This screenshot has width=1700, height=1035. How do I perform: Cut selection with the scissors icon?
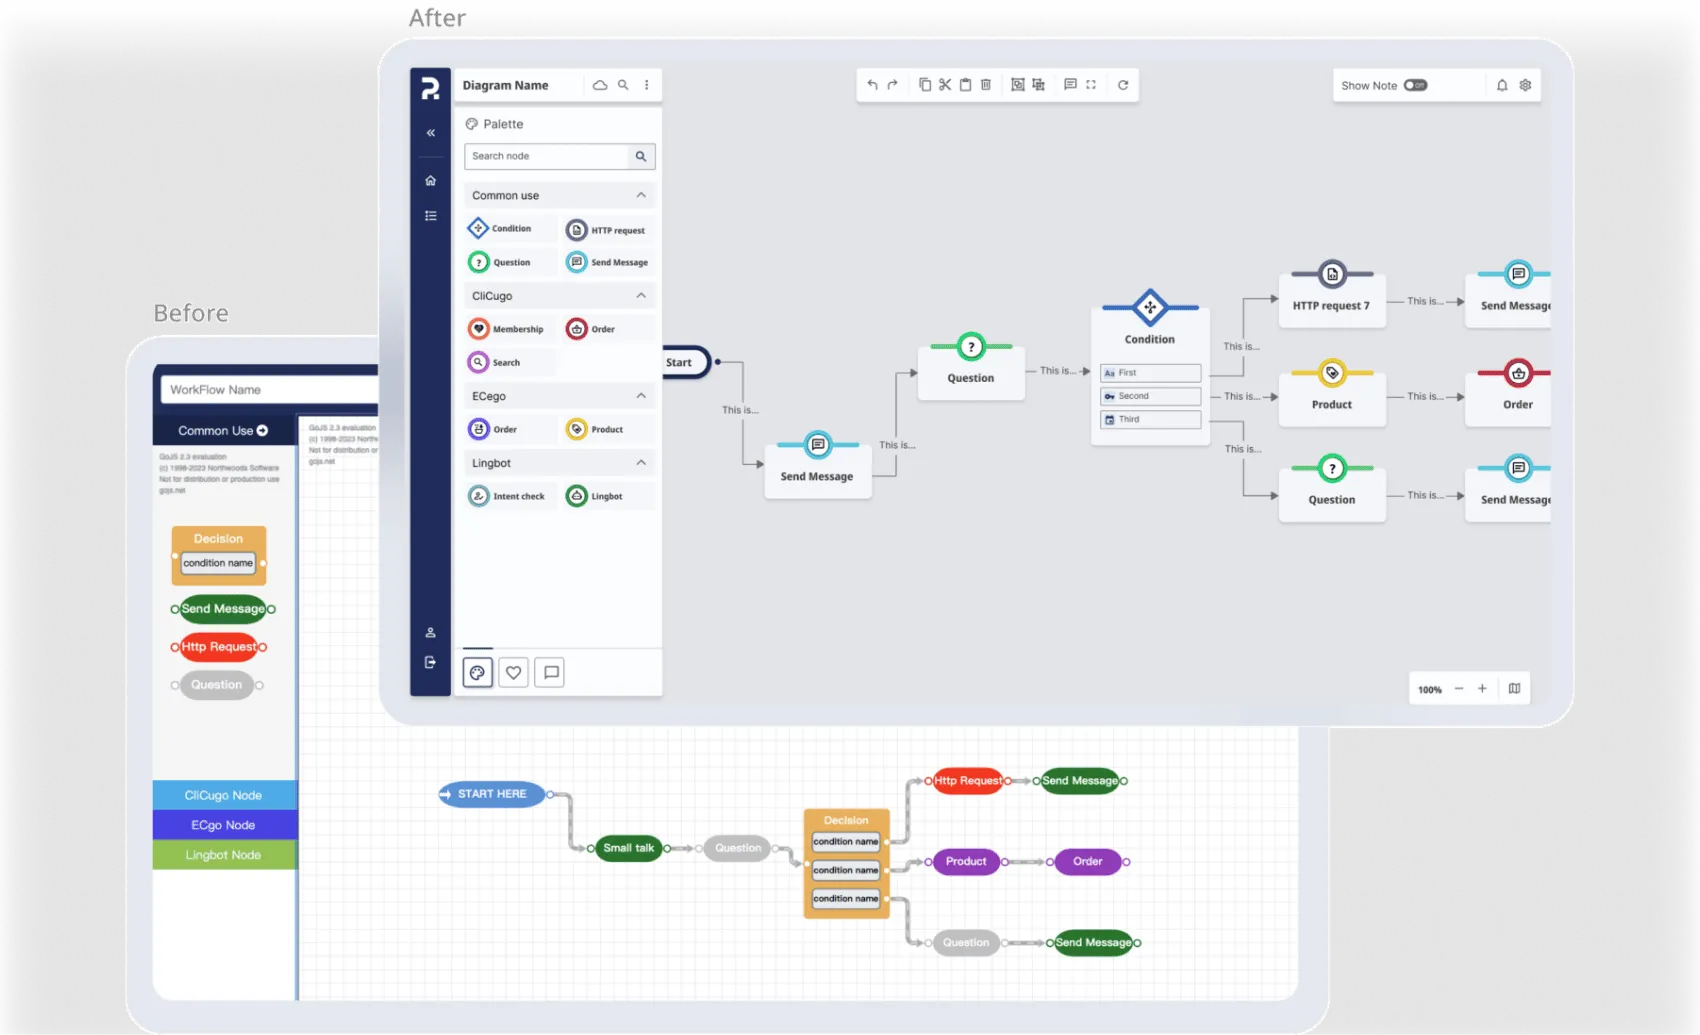click(945, 85)
